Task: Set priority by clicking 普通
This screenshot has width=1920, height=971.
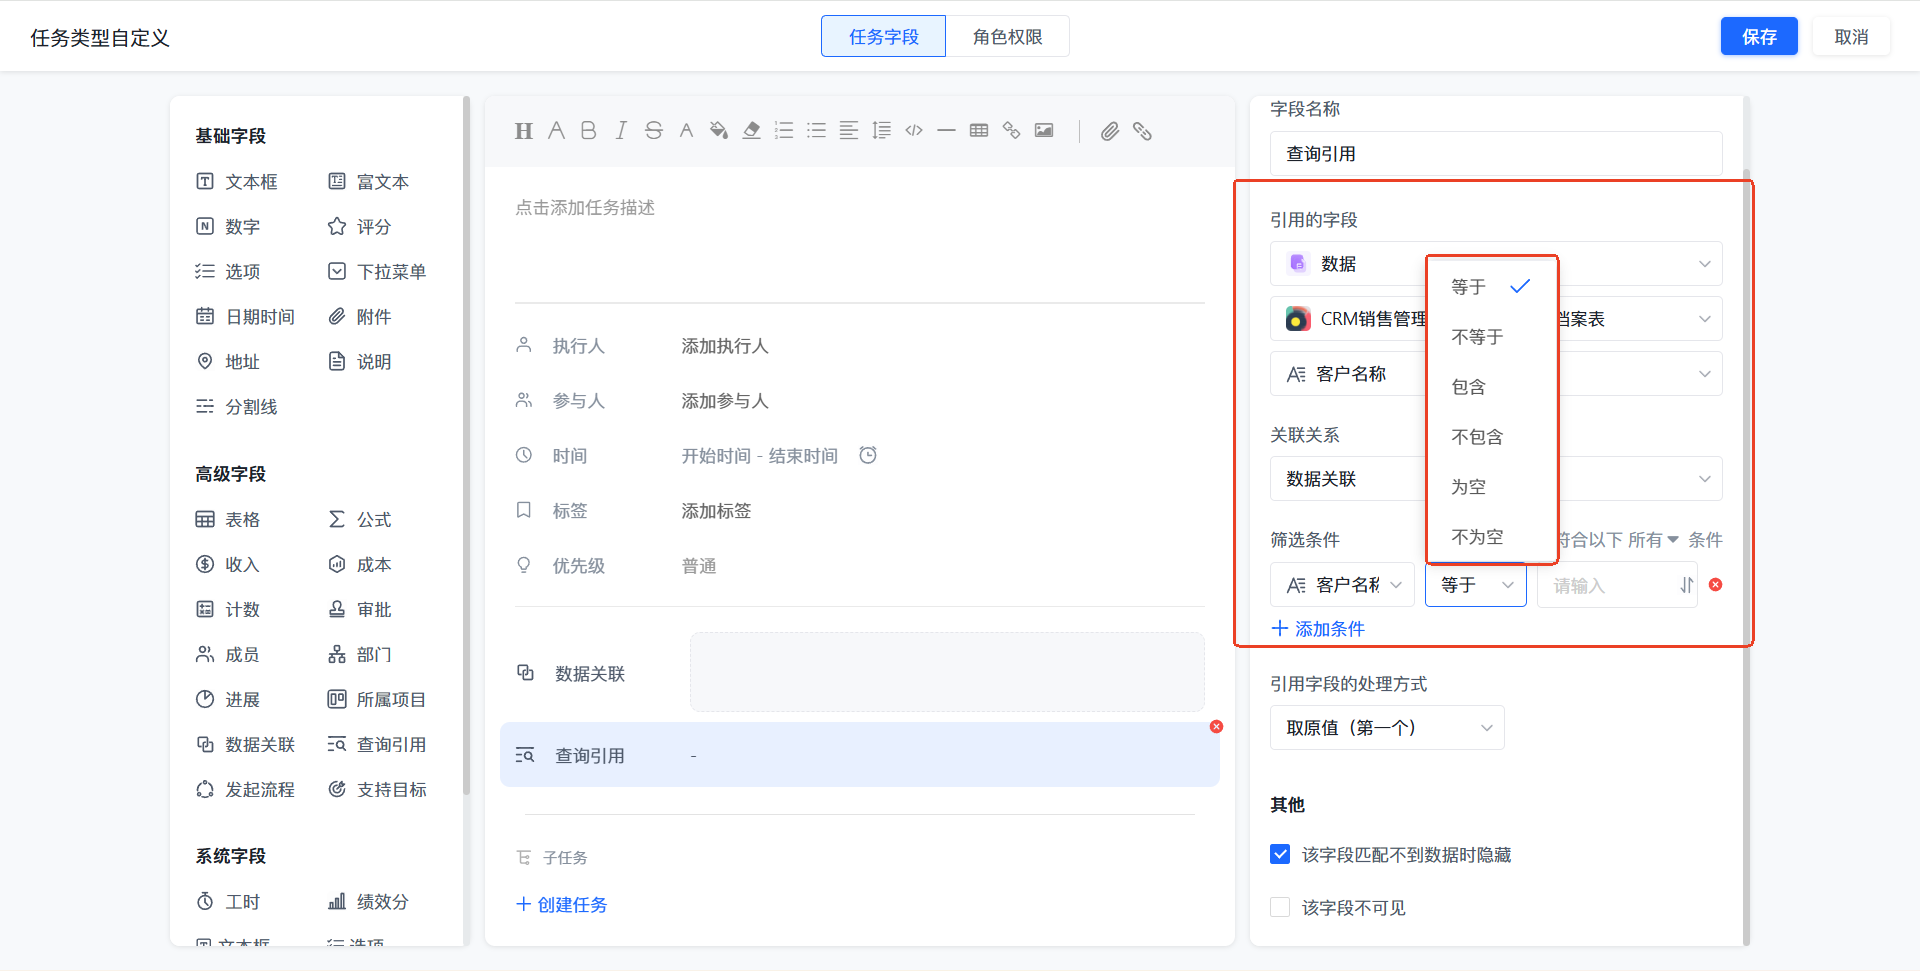Action: (699, 566)
